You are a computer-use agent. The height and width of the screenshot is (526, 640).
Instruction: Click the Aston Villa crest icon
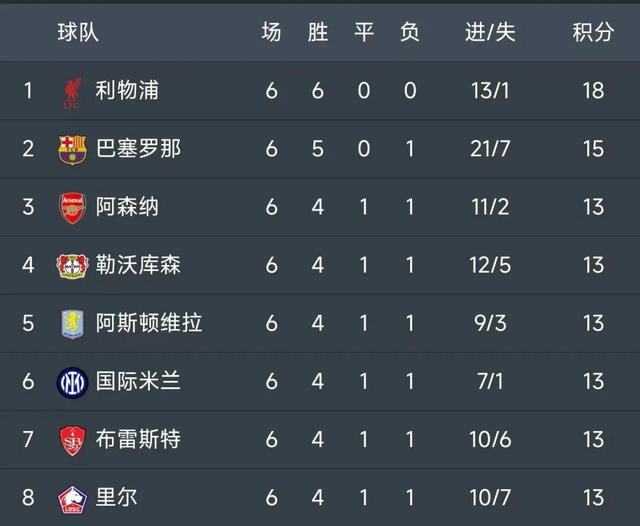tap(73, 323)
